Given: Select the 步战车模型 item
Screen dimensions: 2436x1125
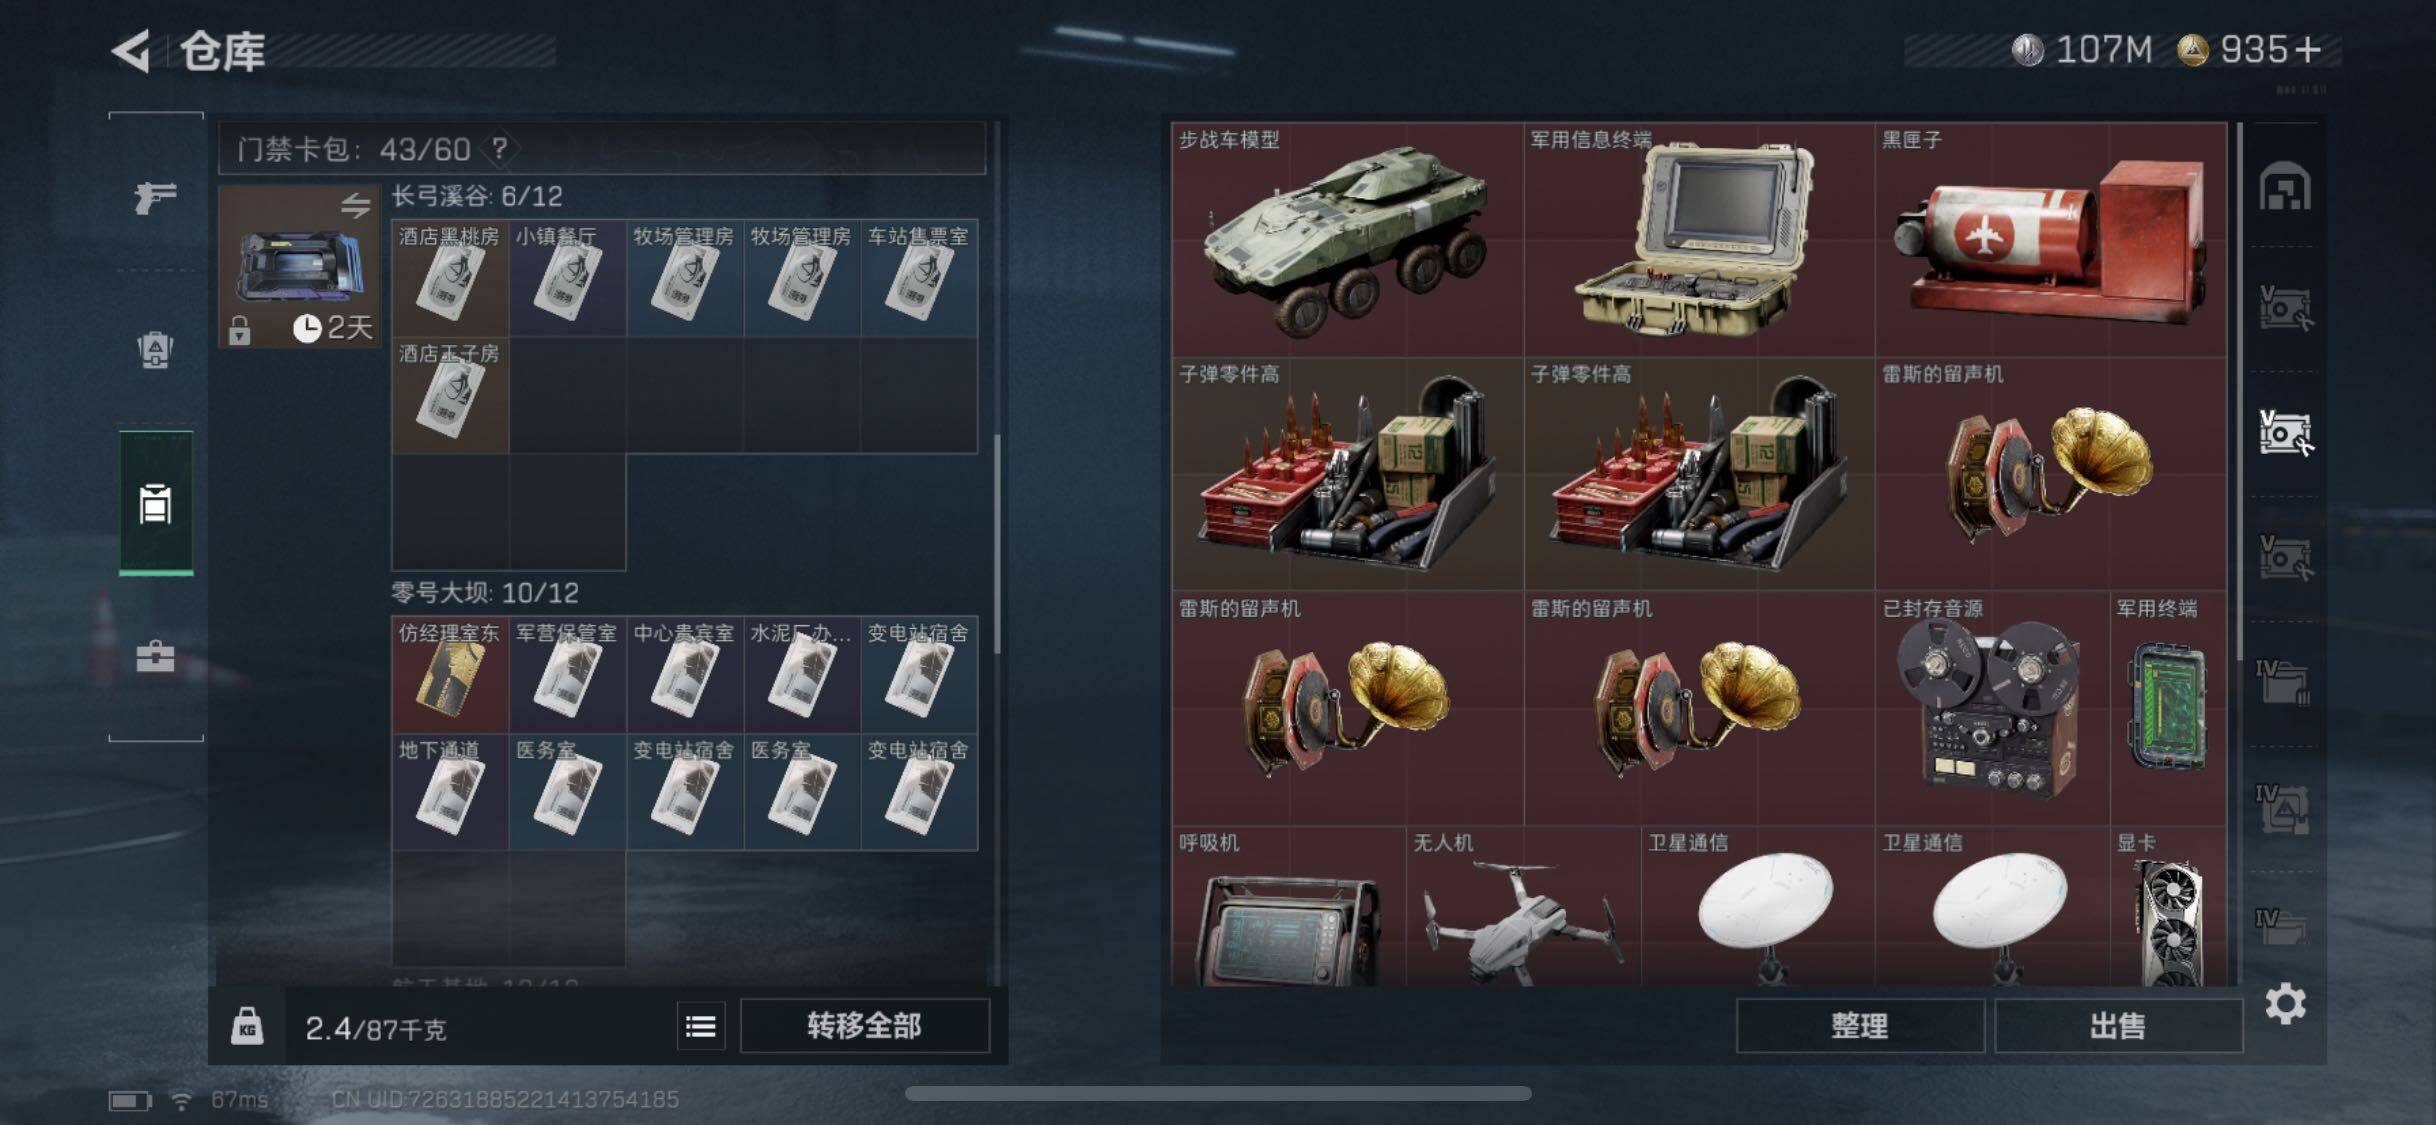Looking at the screenshot, I should tap(1347, 239).
